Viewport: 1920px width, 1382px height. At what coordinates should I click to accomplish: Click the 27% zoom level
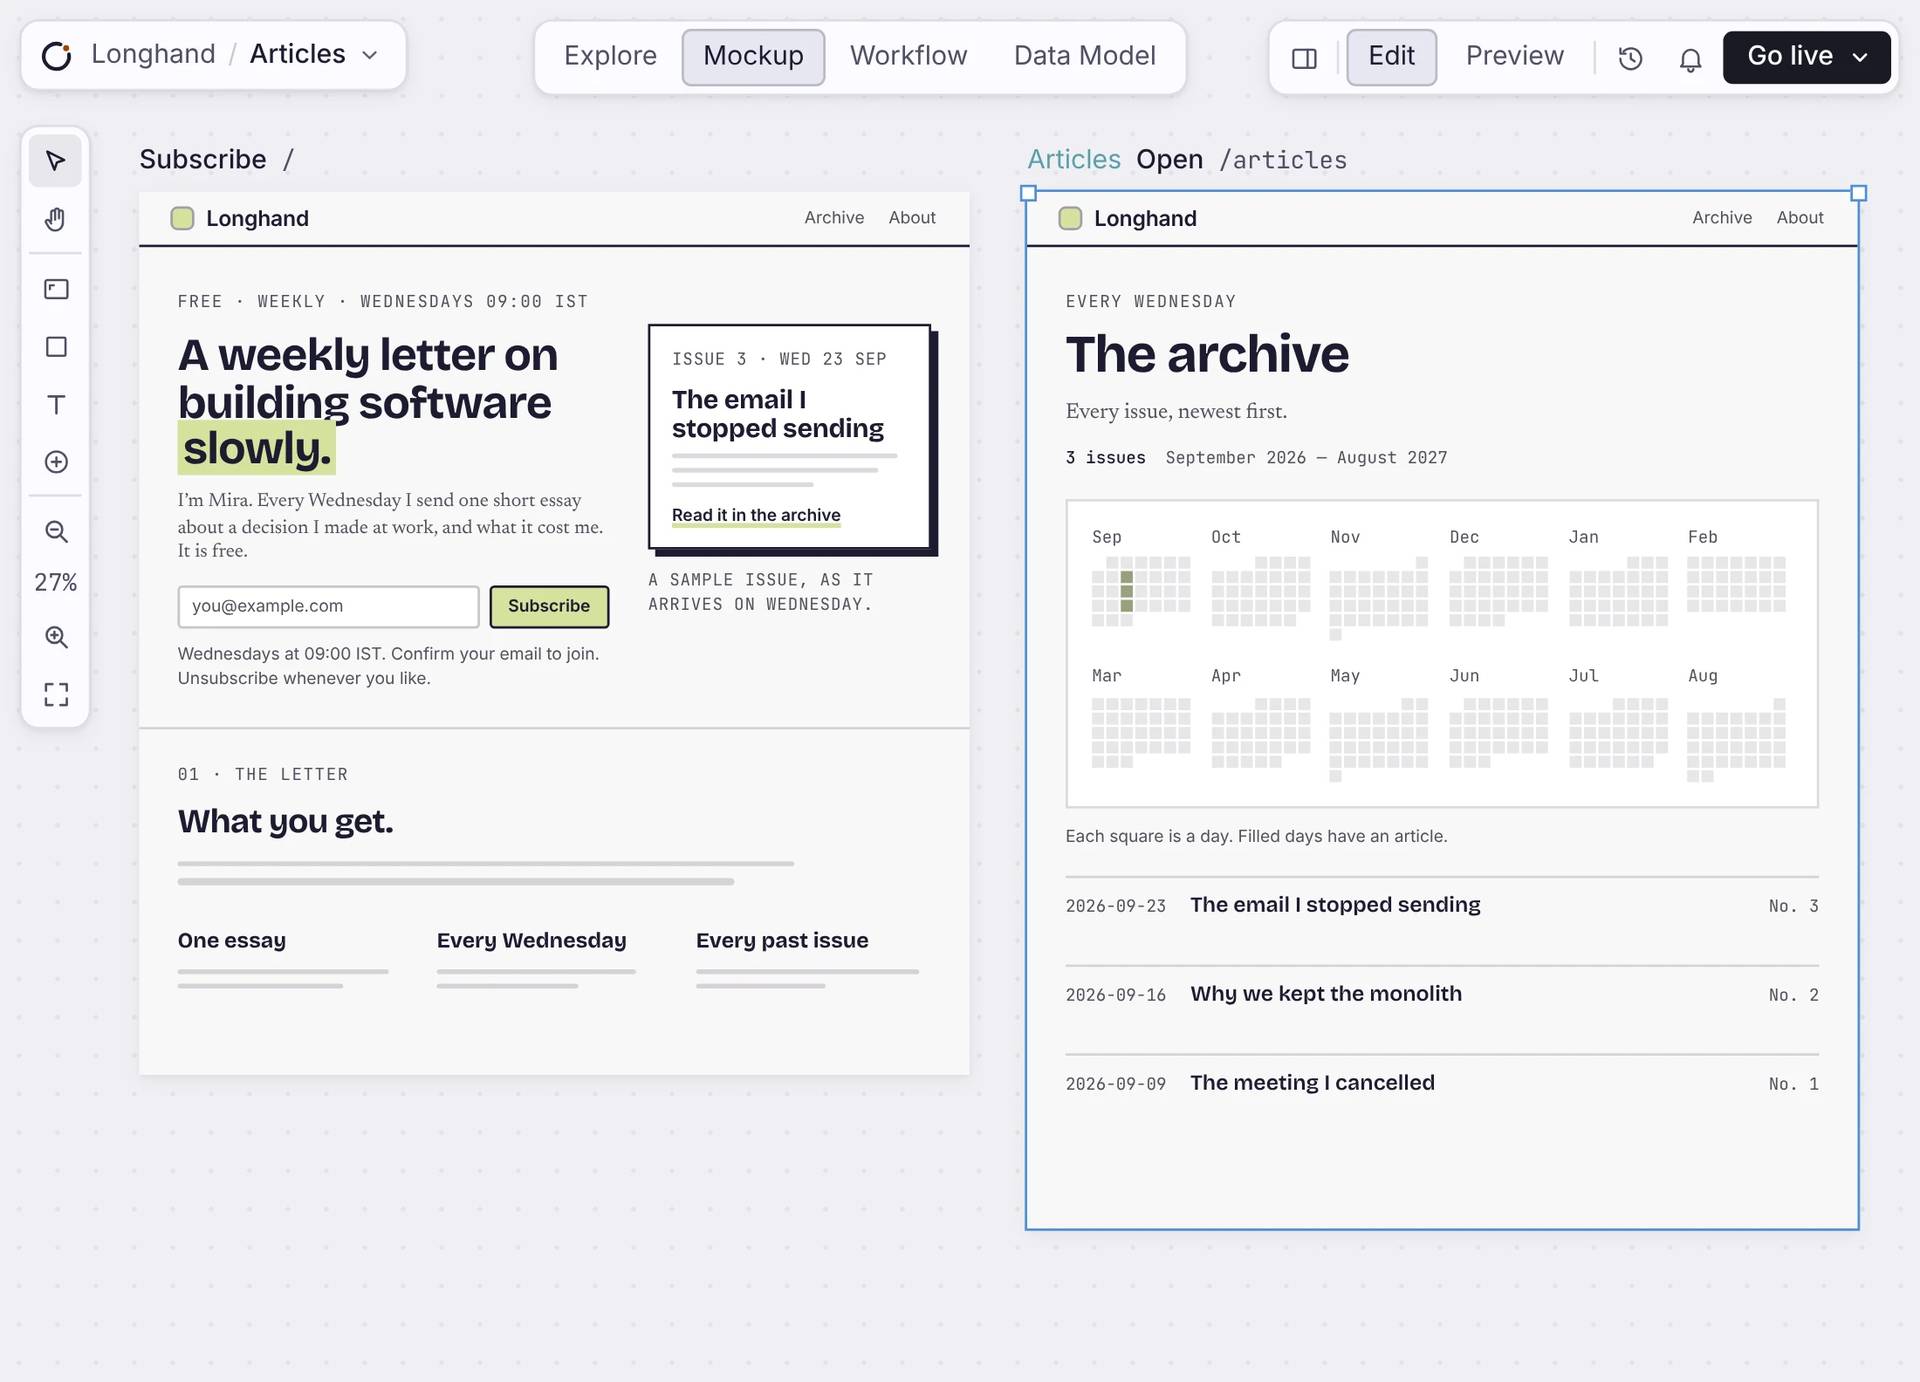56,583
